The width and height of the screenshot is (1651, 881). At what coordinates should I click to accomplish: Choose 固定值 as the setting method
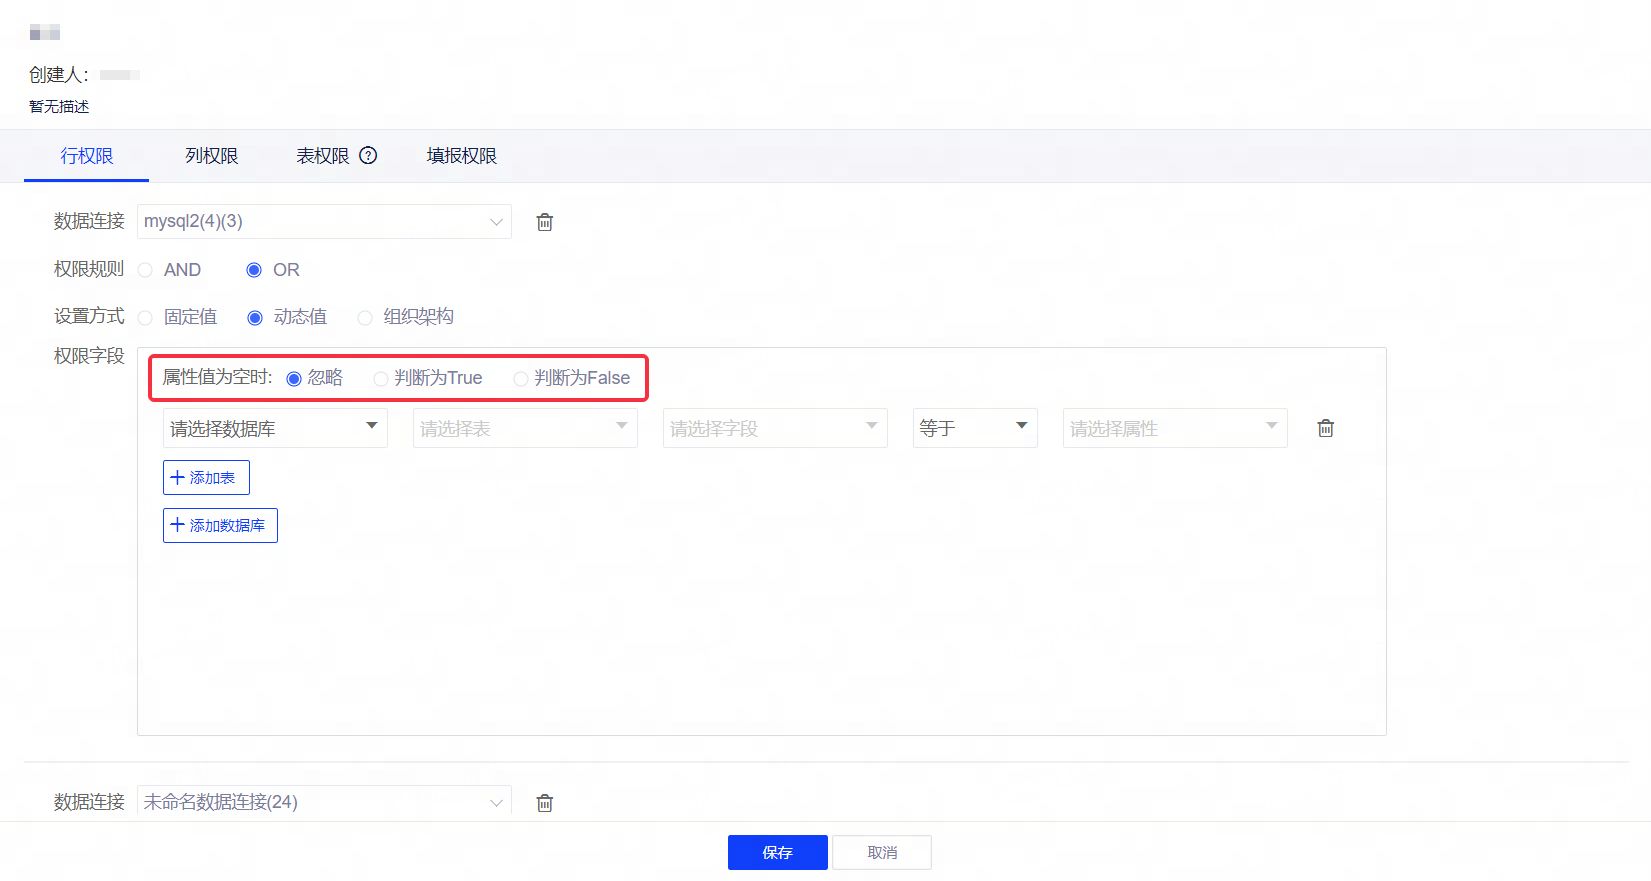pos(146,318)
